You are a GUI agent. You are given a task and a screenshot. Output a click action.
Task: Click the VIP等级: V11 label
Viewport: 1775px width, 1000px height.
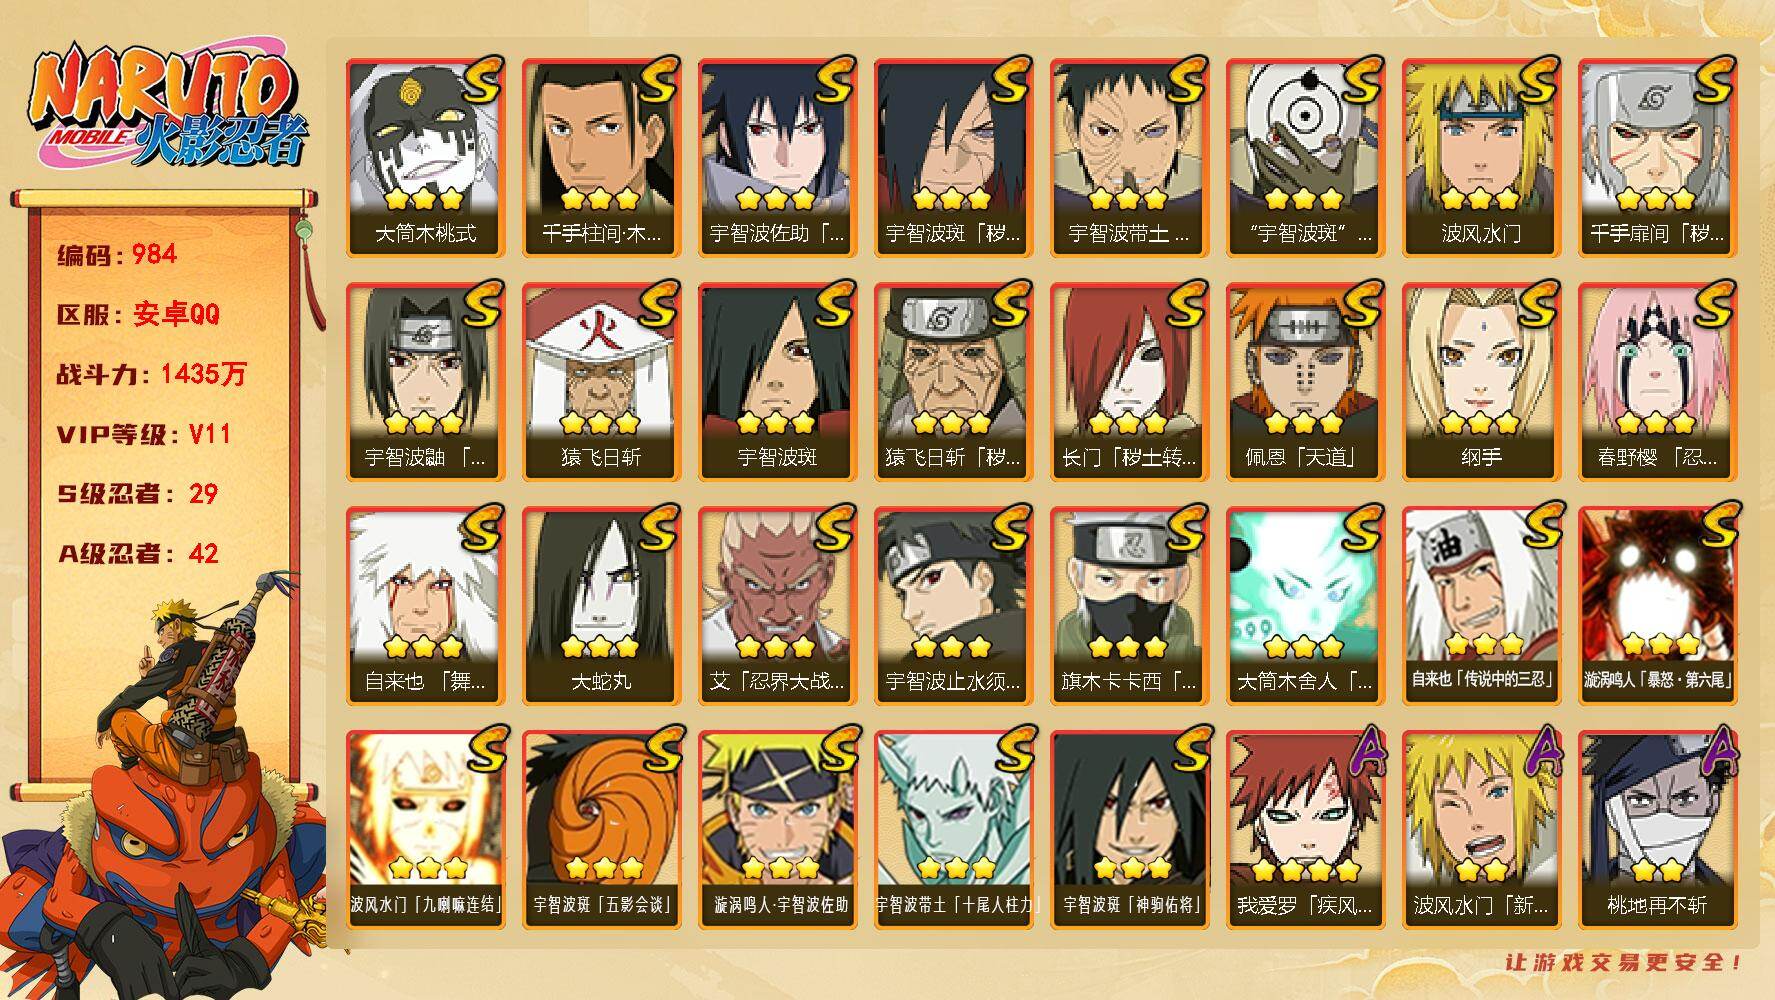tap(144, 434)
